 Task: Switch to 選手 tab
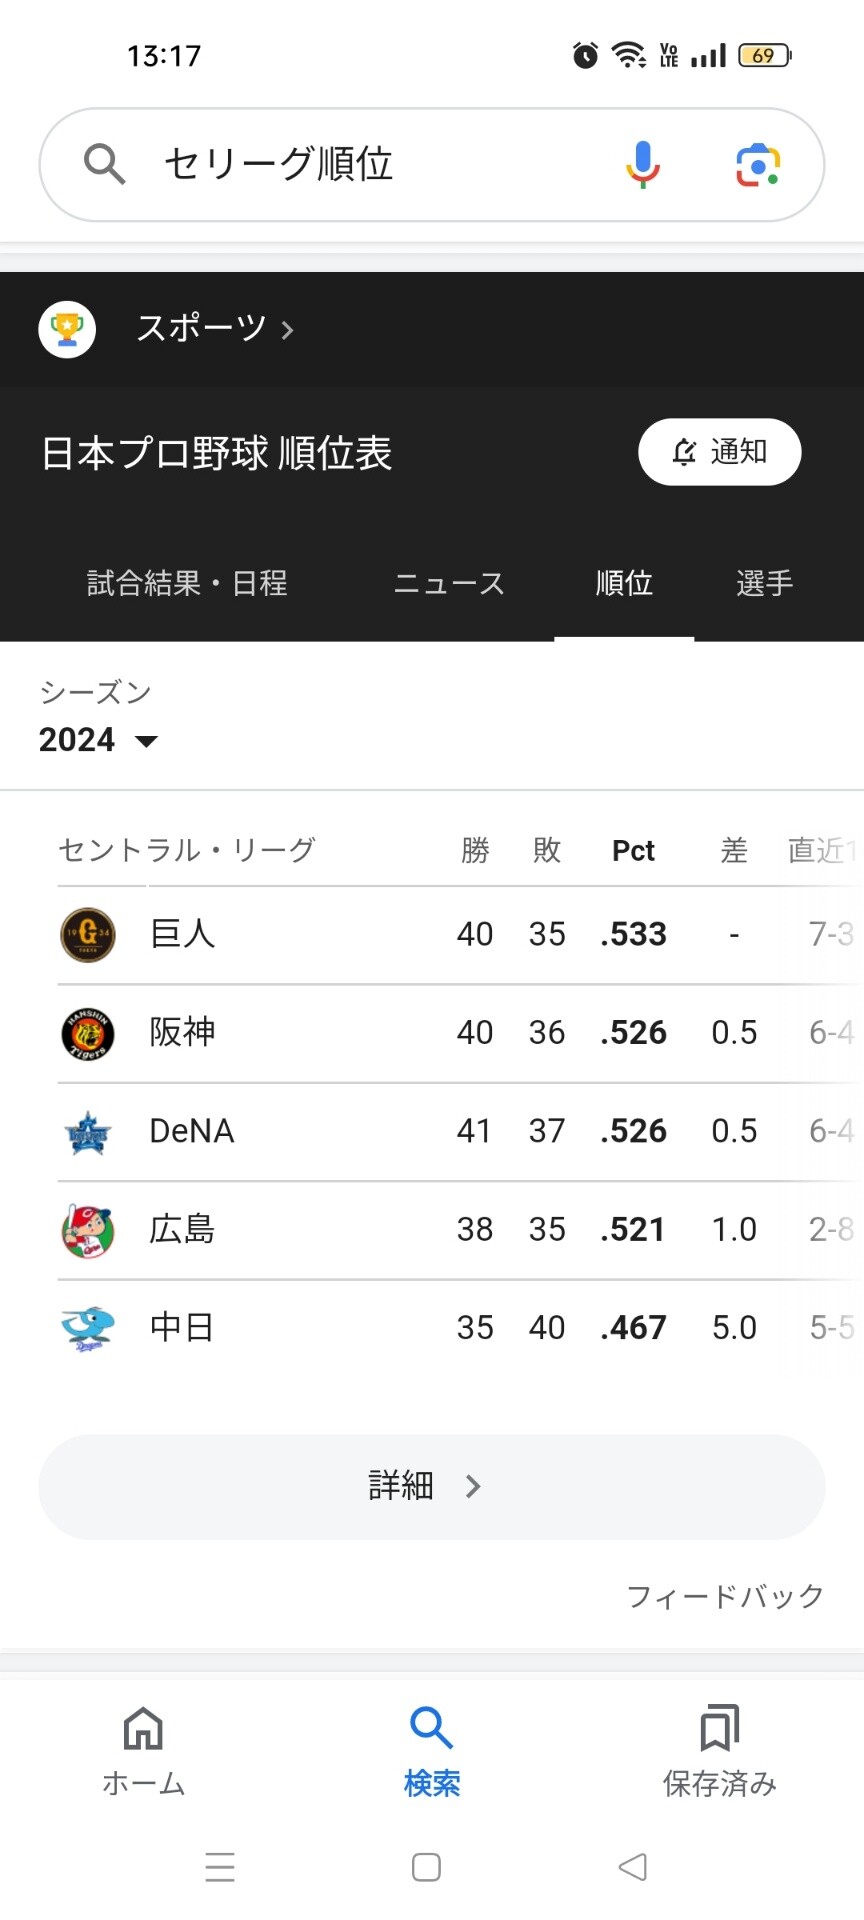765,583
